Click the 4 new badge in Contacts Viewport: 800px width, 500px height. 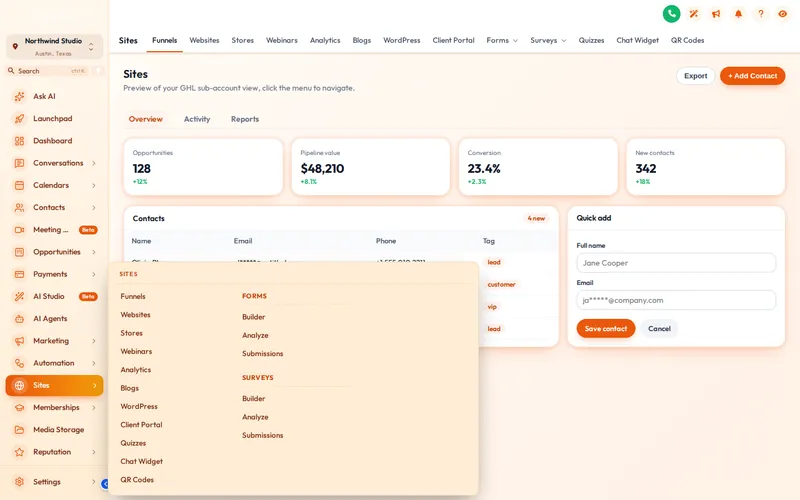pyautogui.click(x=536, y=218)
